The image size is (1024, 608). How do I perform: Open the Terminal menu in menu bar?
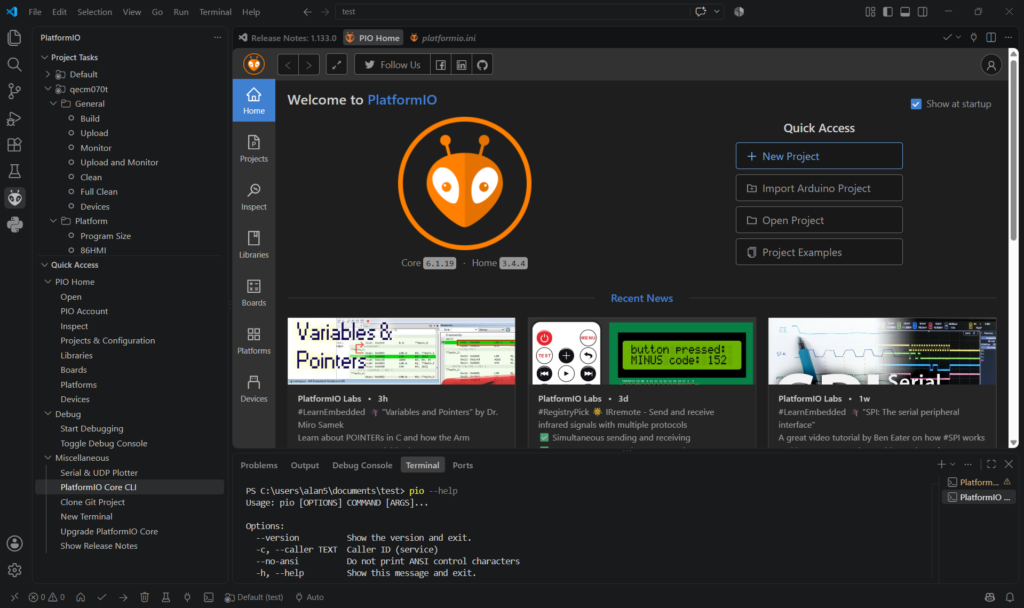pos(215,12)
